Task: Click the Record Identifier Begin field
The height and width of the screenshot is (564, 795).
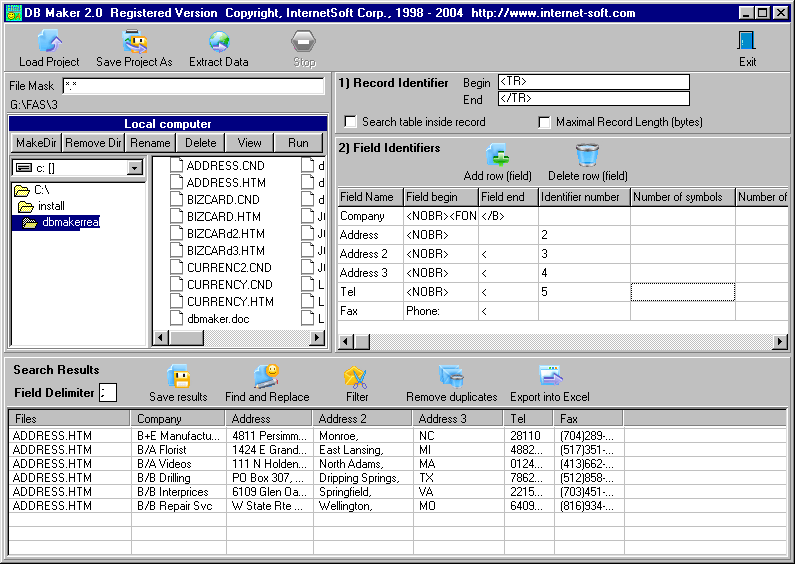Action: point(594,82)
